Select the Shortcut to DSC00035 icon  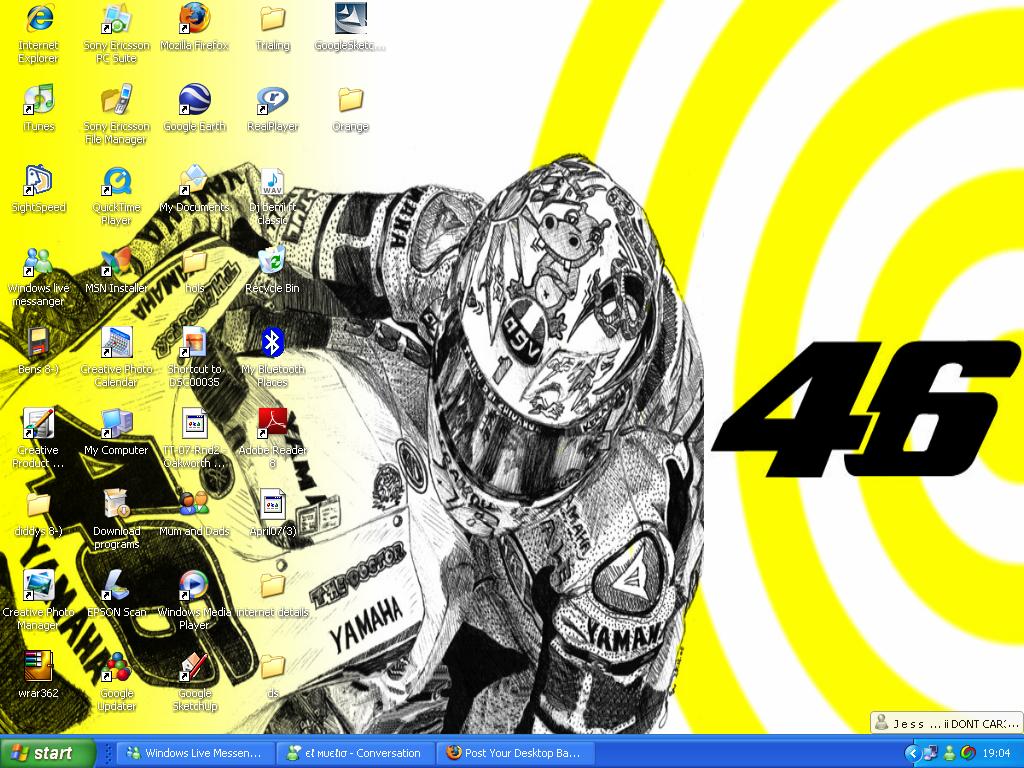195,343
